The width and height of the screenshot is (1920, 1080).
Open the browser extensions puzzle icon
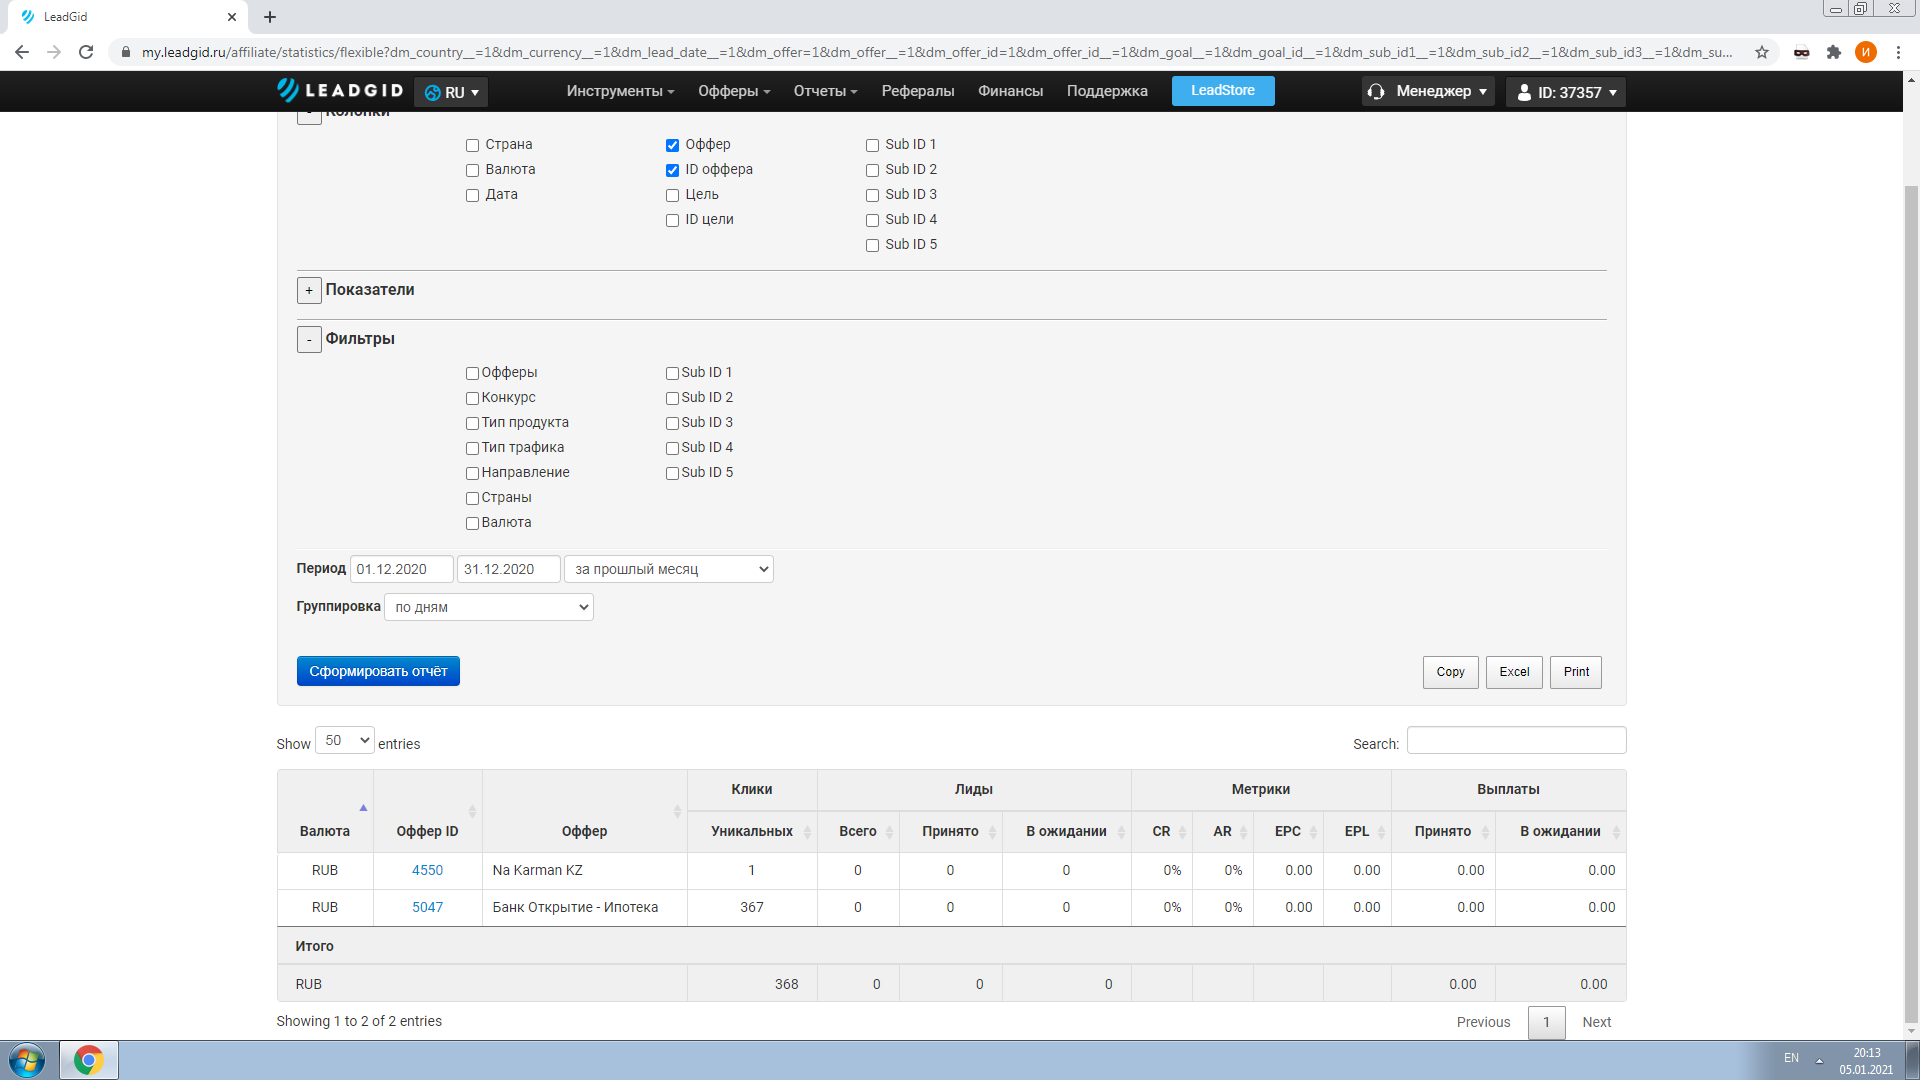coord(1833,52)
